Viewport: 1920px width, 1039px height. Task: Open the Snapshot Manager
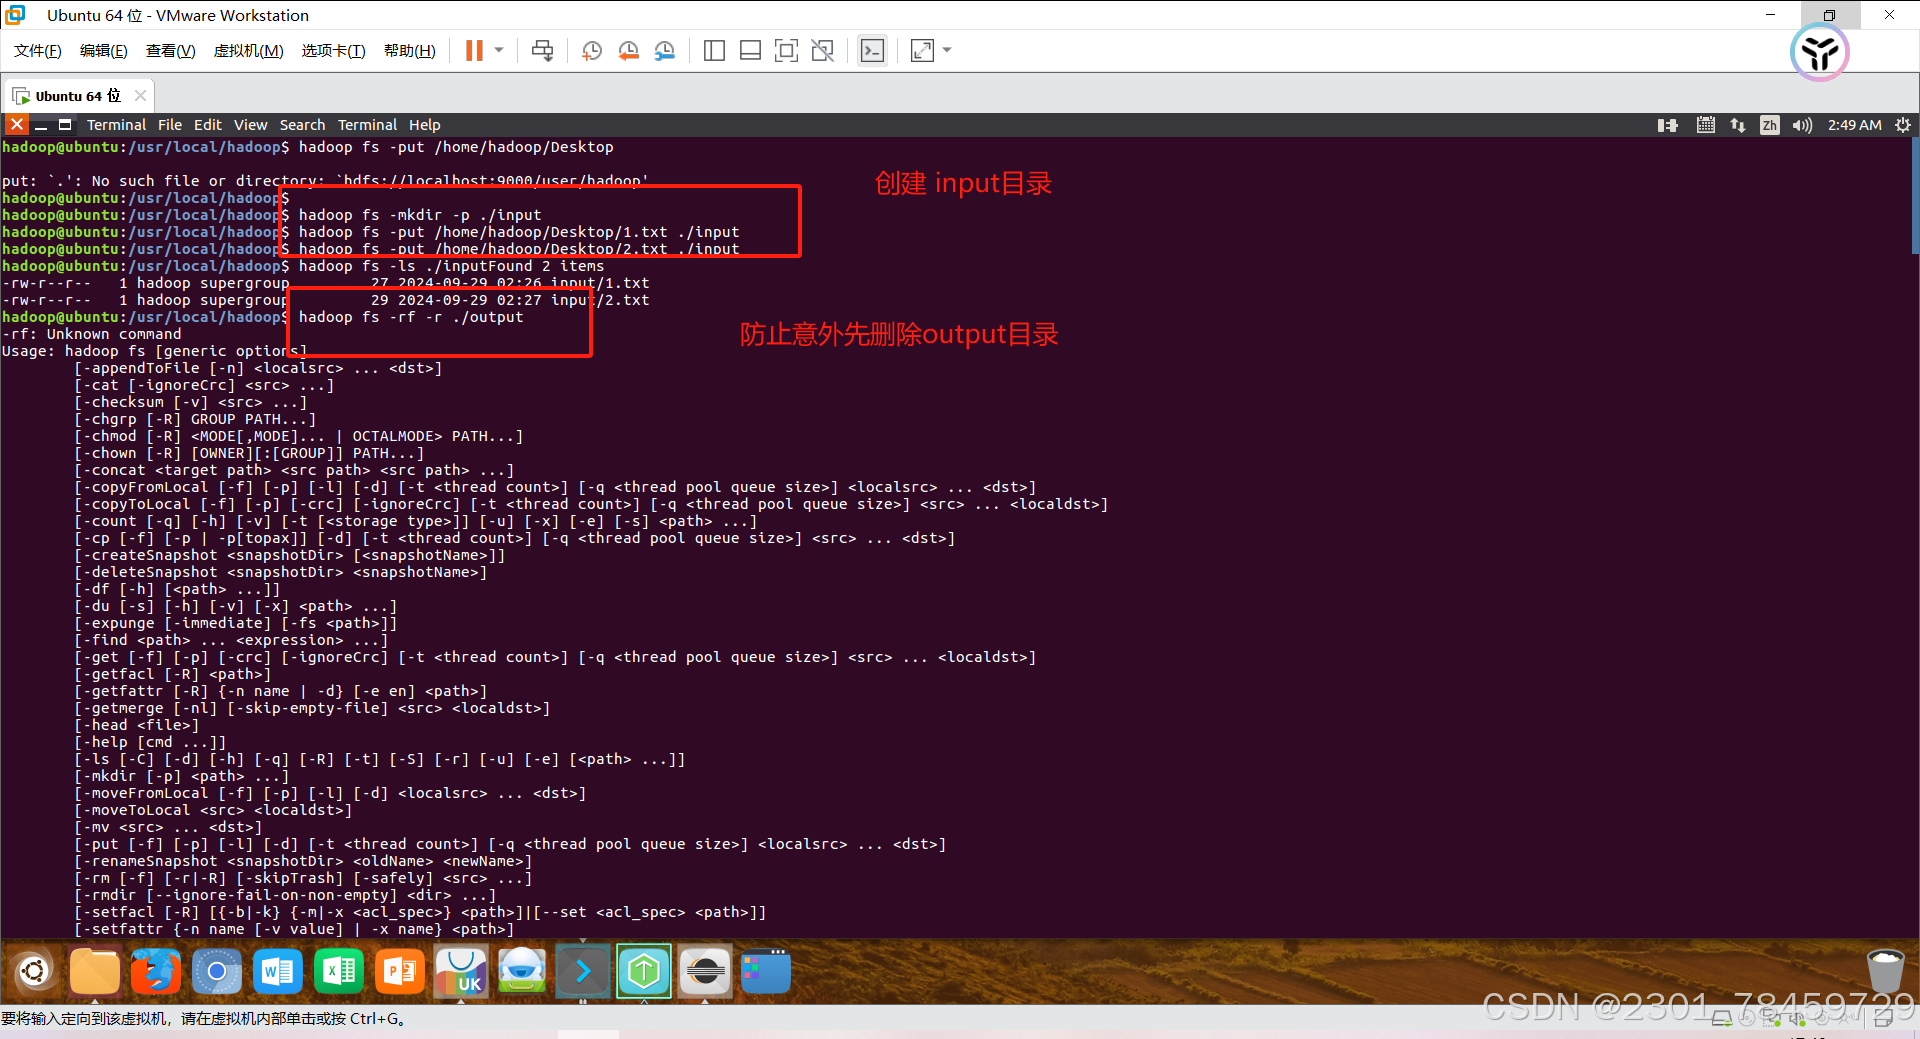665,50
